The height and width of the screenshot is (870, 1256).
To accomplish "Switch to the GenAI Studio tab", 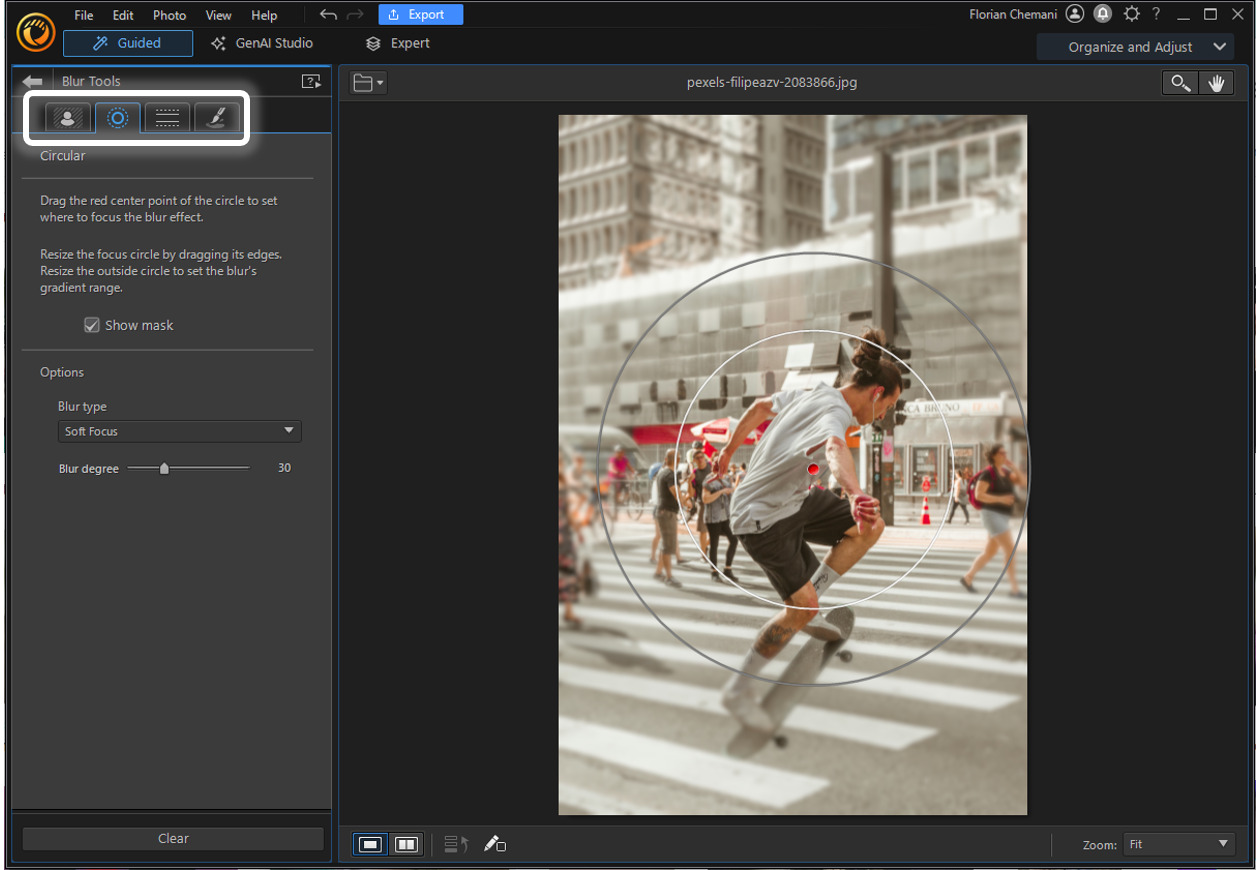I will point(262,43).
